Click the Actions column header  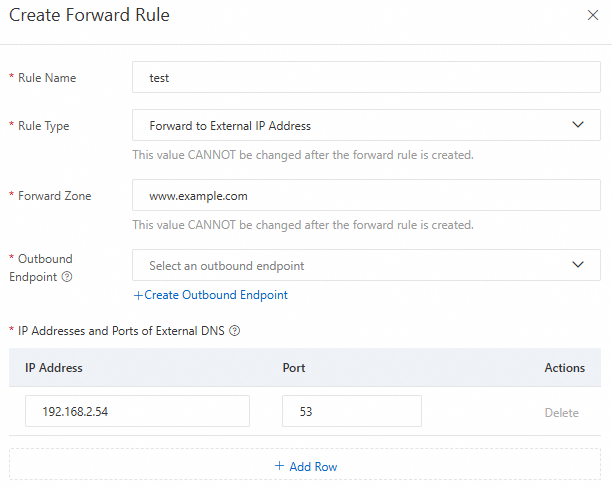(x=564, y=368)
